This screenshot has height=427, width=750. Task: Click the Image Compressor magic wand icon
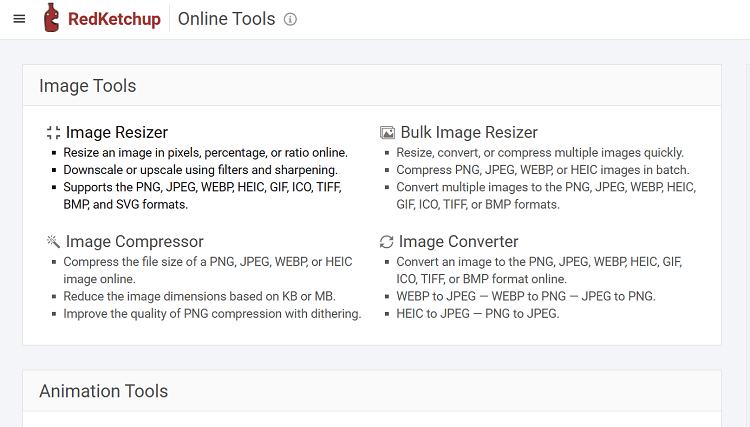(x=53, y=241)
